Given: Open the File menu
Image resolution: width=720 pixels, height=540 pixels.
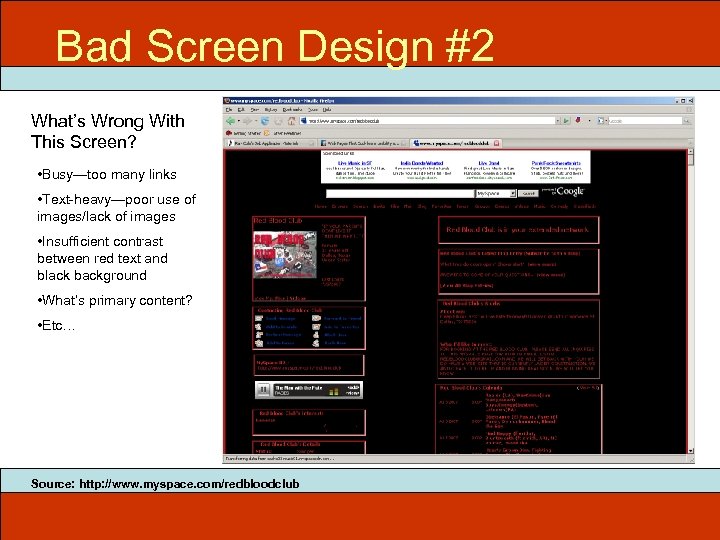Looking at the screenshot, I should (229, 110).
